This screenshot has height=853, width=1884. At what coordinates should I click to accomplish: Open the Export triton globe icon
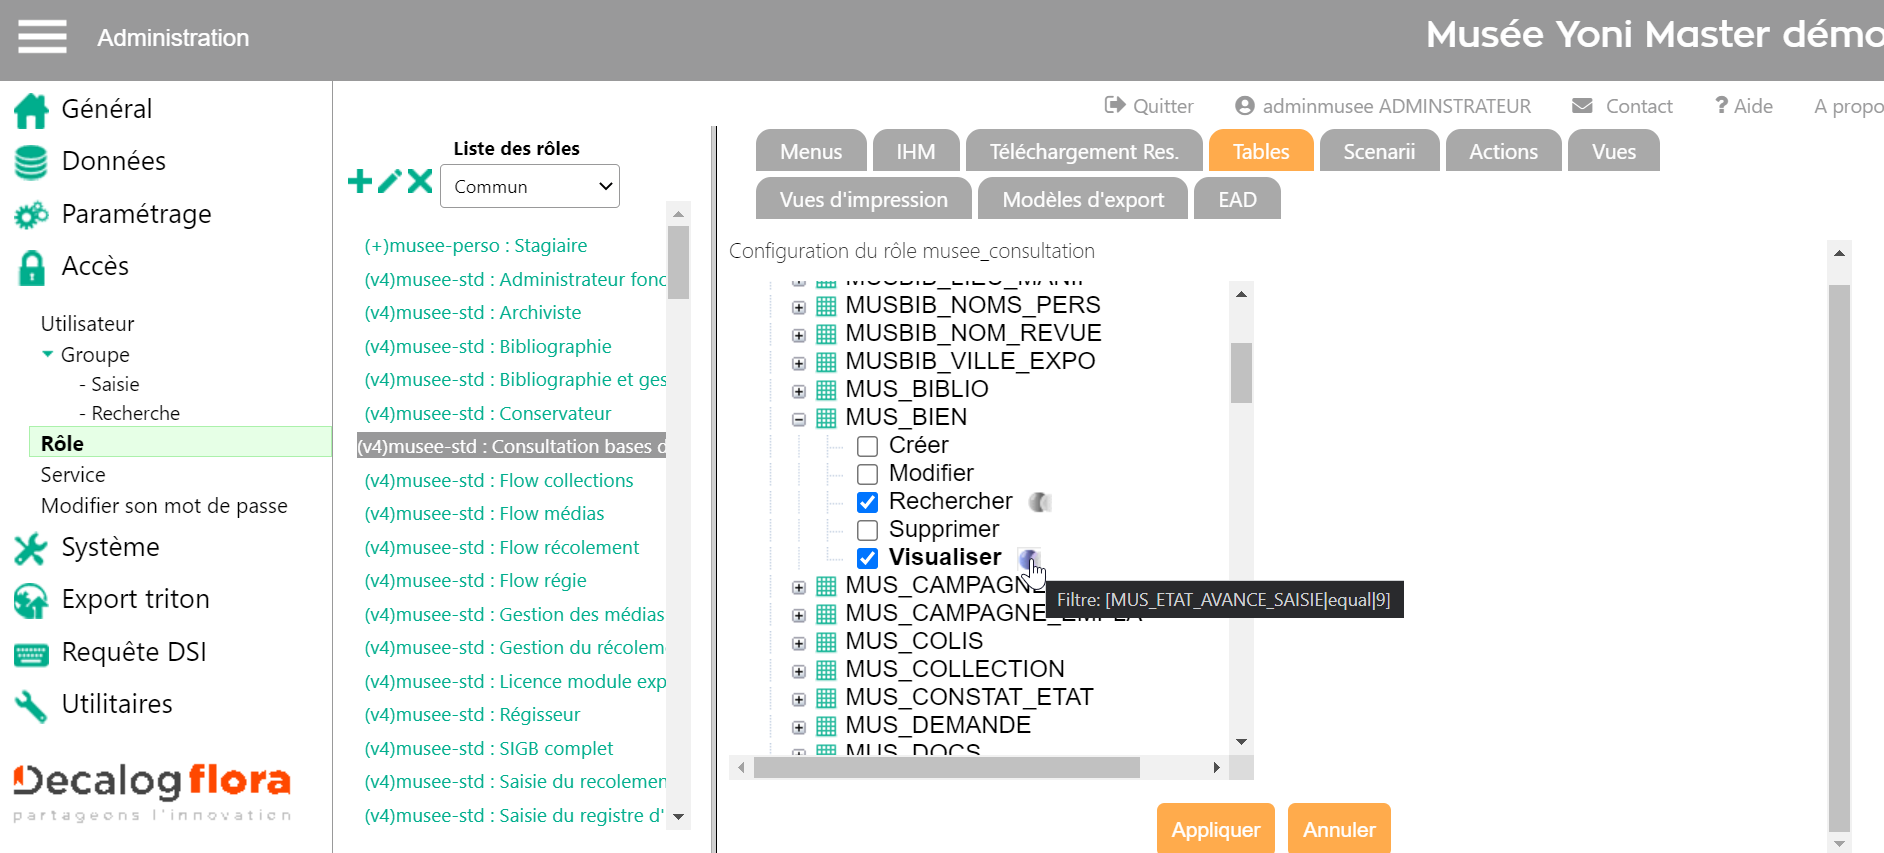click(x=31, y=600)
